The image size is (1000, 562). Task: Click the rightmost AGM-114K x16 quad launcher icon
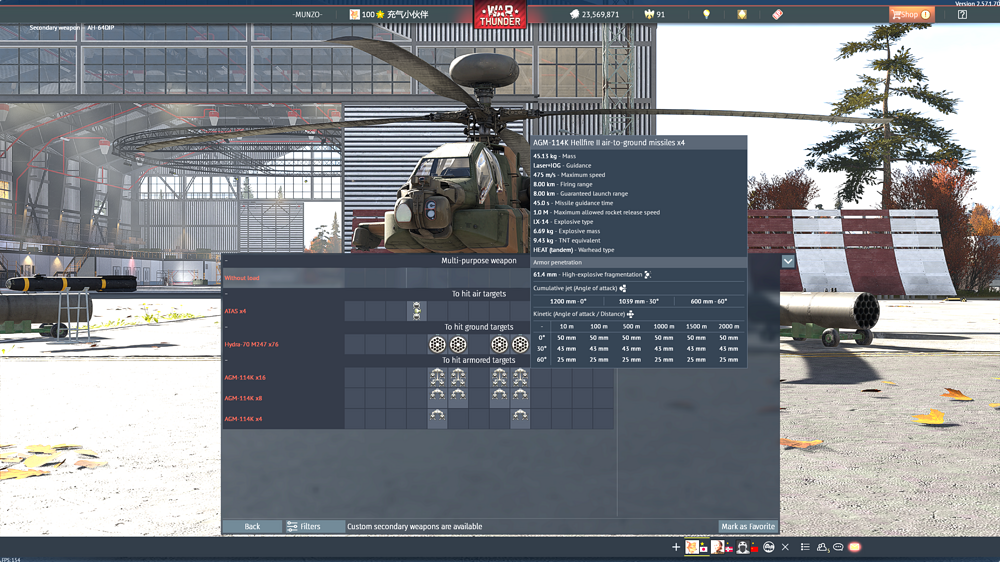click(x=520, y=377)
